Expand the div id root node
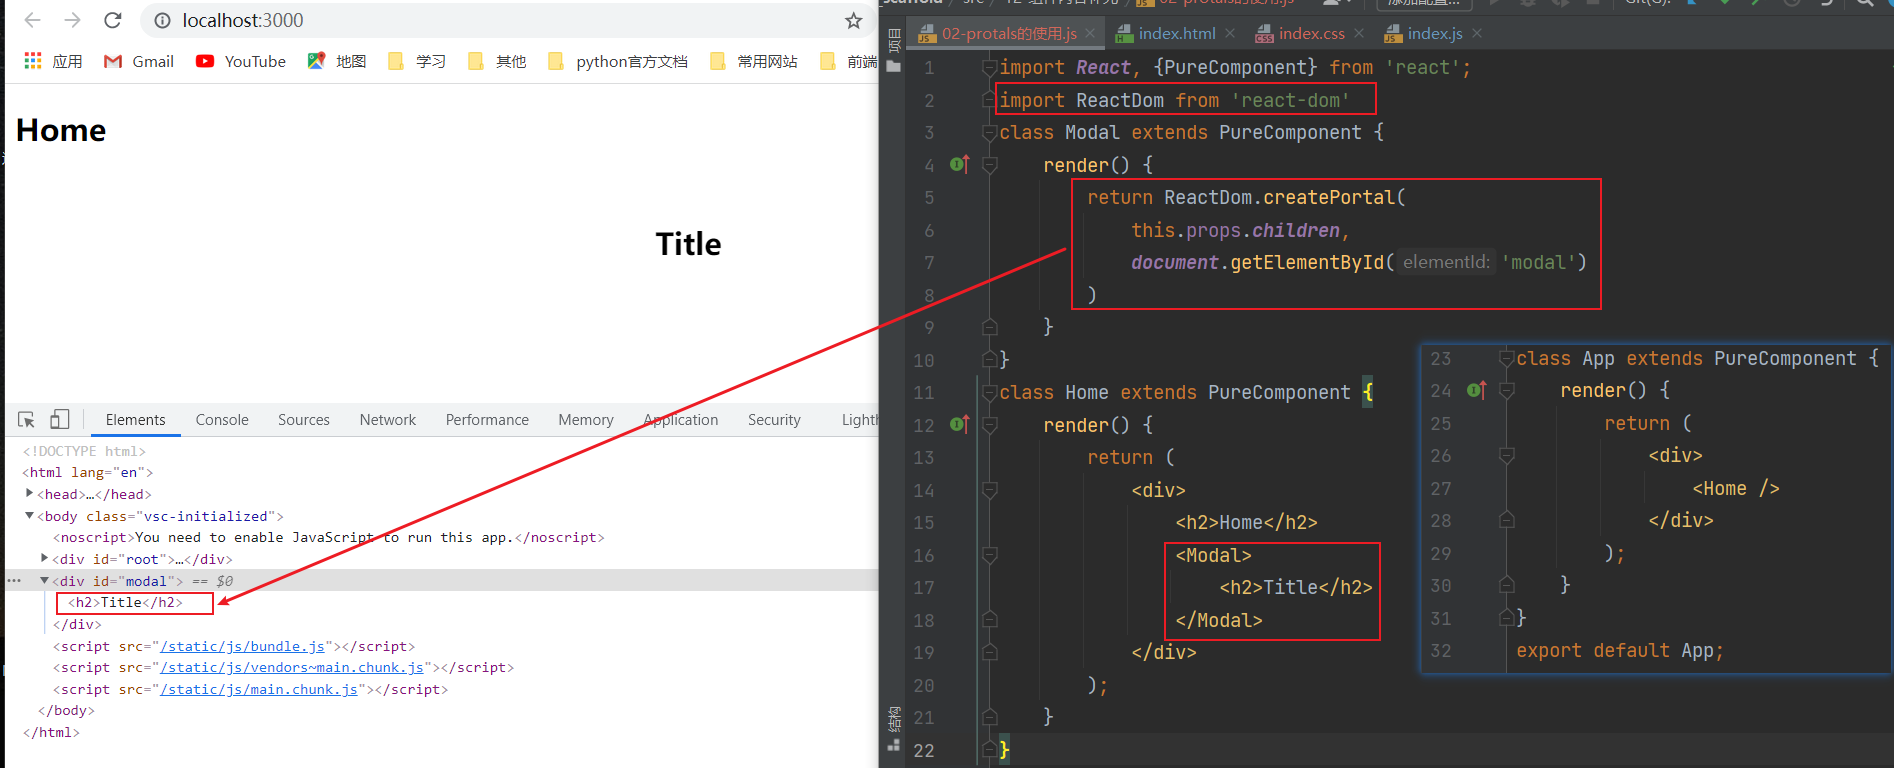This screenshot has width=1894, height=768. 44,559
